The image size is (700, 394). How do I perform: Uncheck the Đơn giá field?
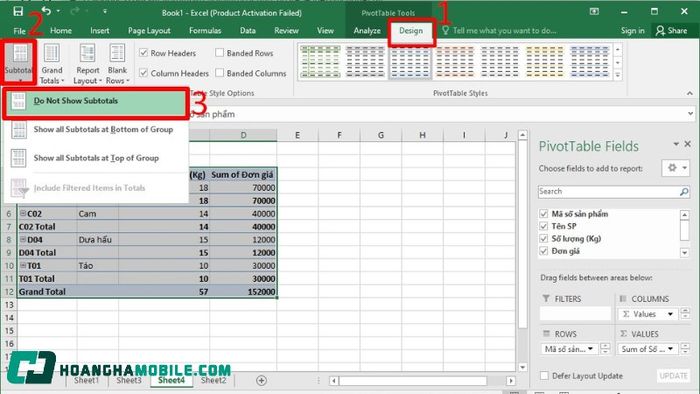point(543,251)
